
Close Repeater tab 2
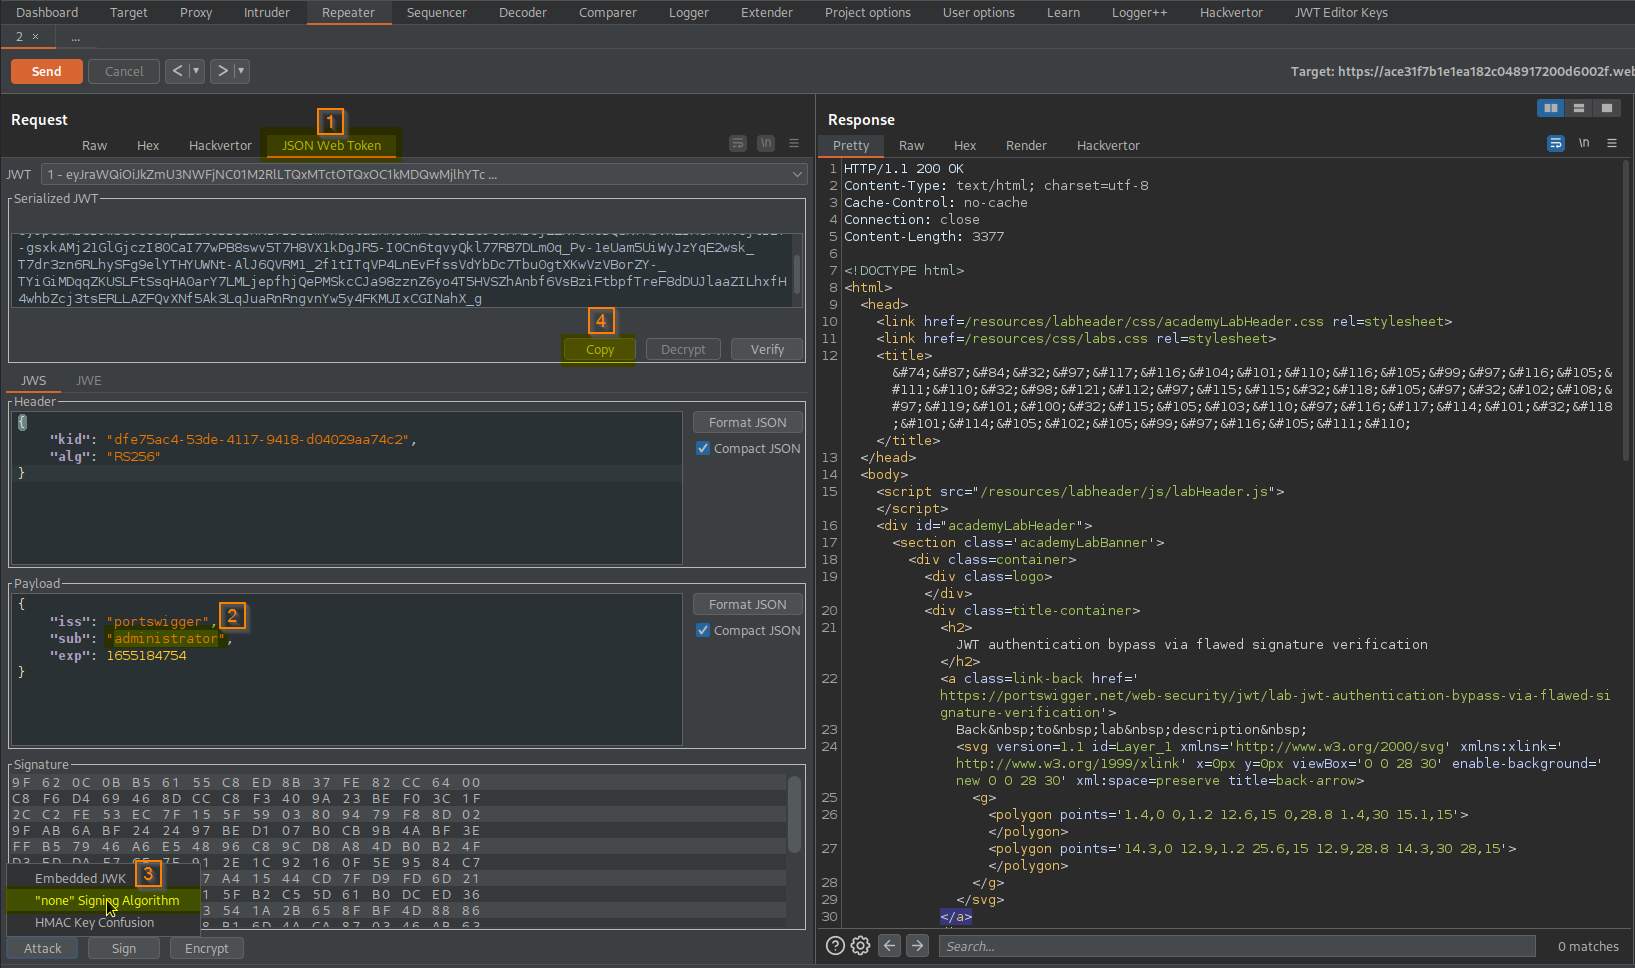click(35, 37)
